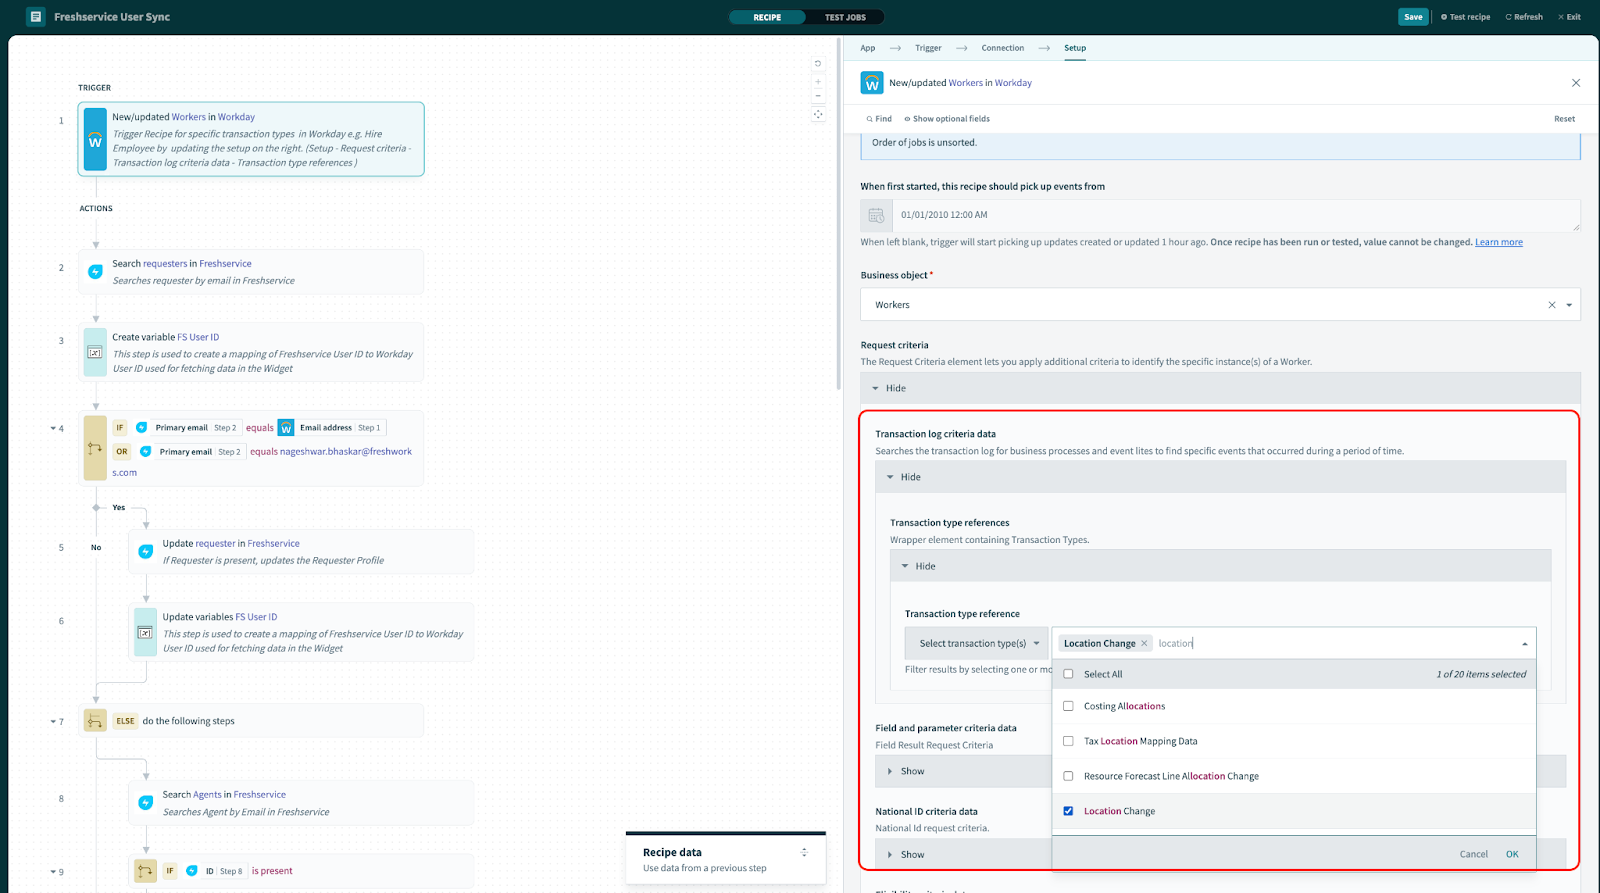Click Show optional fields
Image resolution: width=1600 pixels, height=893 pixels.
click(x=947, y=119)
